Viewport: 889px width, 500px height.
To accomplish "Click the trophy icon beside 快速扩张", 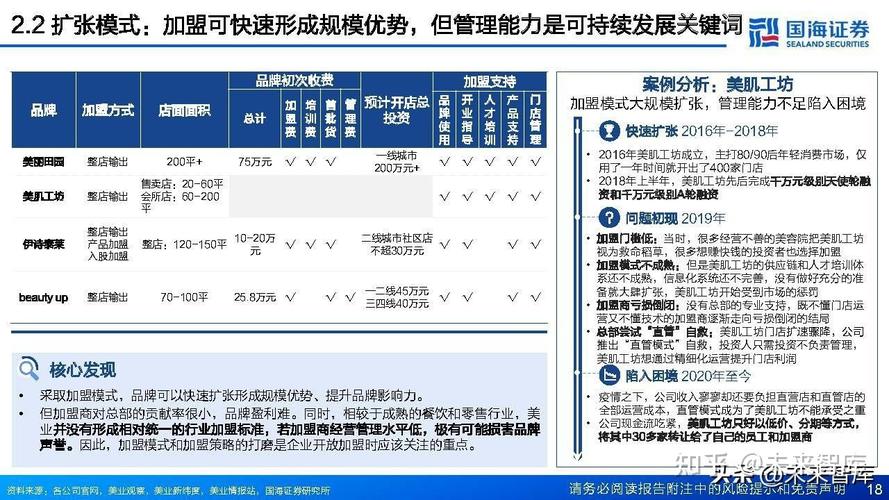I will (609, 131).
